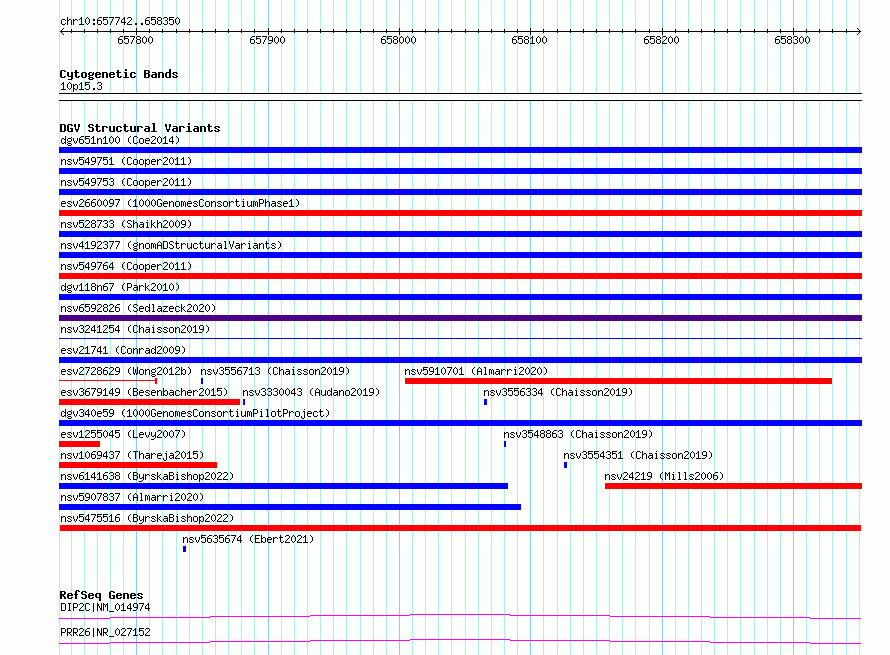Click the DIP2C|NM_014974 gene label

tap(105, 607)
